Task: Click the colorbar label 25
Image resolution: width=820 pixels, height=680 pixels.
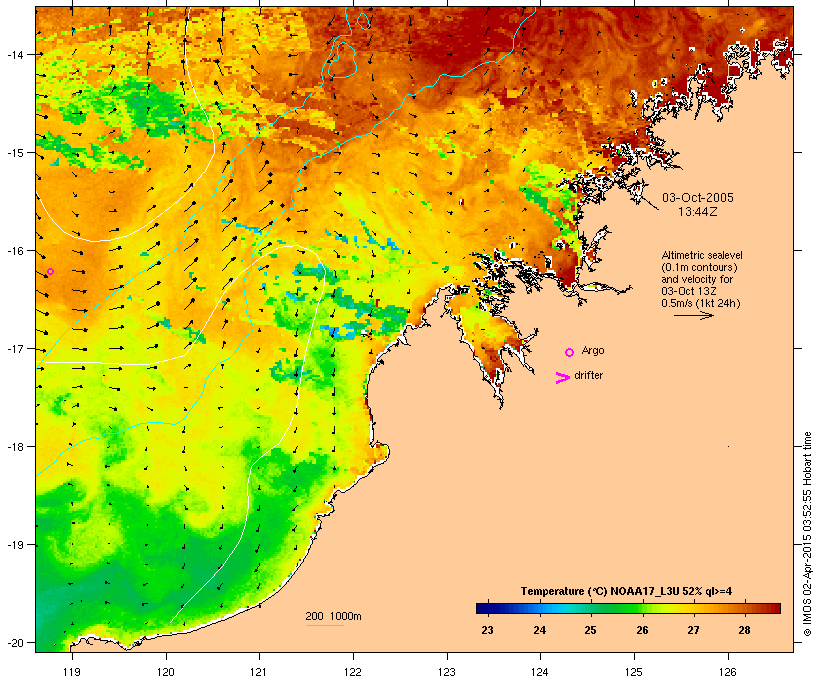Action: click(x=590, y=630)
